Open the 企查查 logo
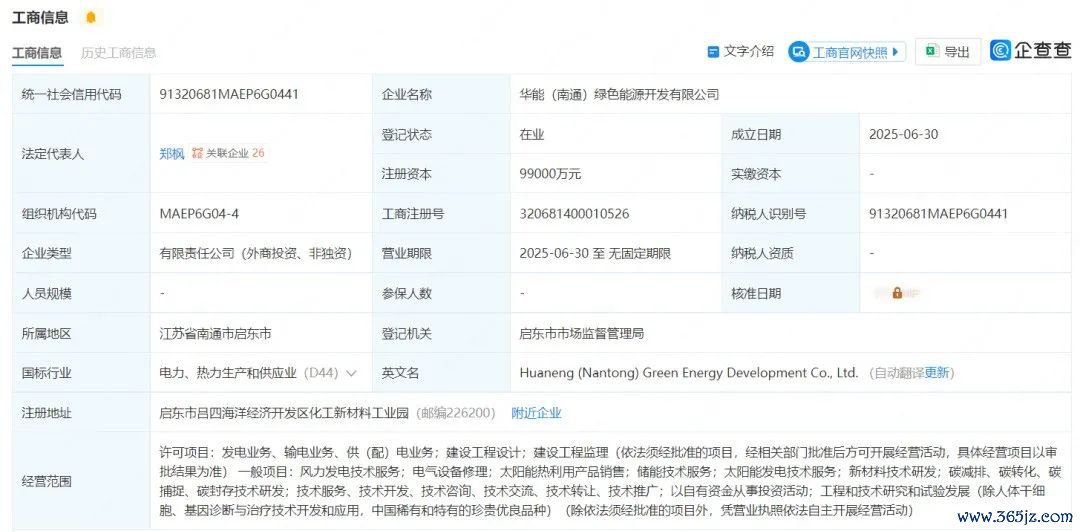Viewport: 1080px width, 532px height. point(1030,50)
